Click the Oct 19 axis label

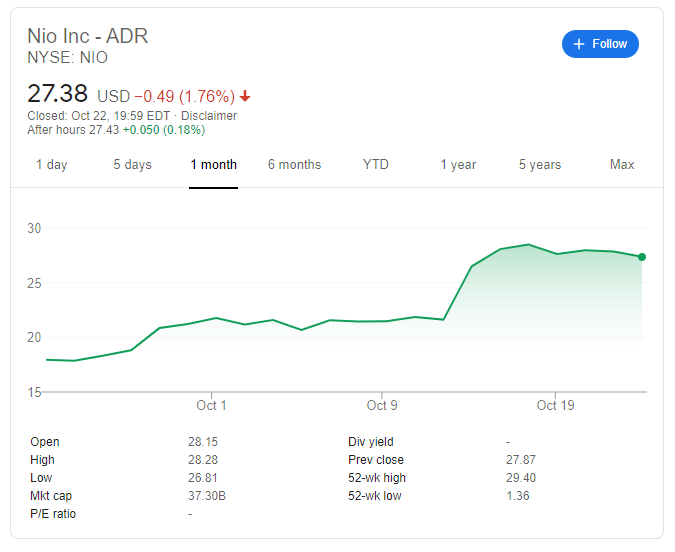[555, 405]
